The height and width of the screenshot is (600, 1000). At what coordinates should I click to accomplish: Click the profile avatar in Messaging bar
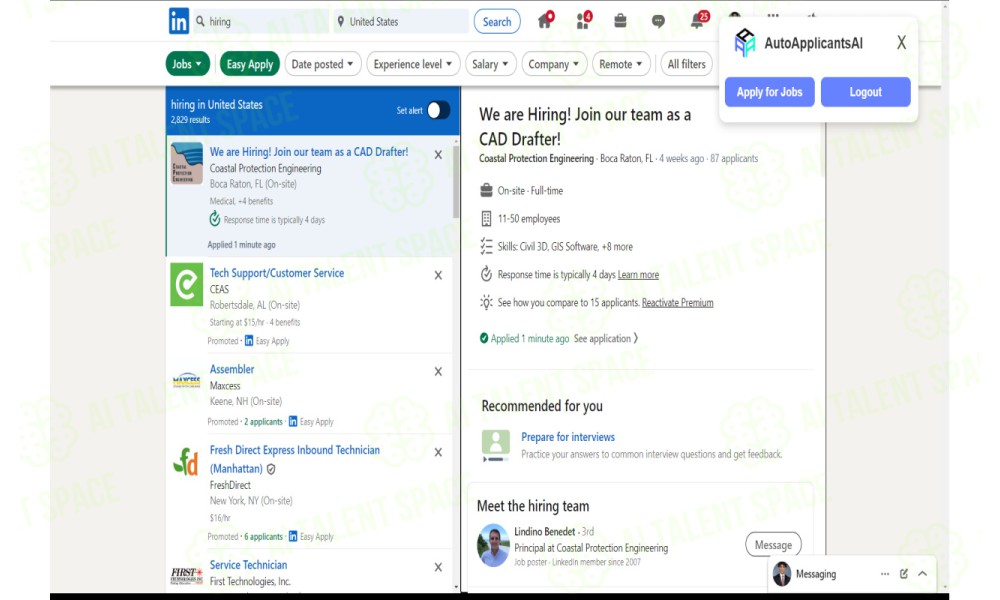coord(782,574)
